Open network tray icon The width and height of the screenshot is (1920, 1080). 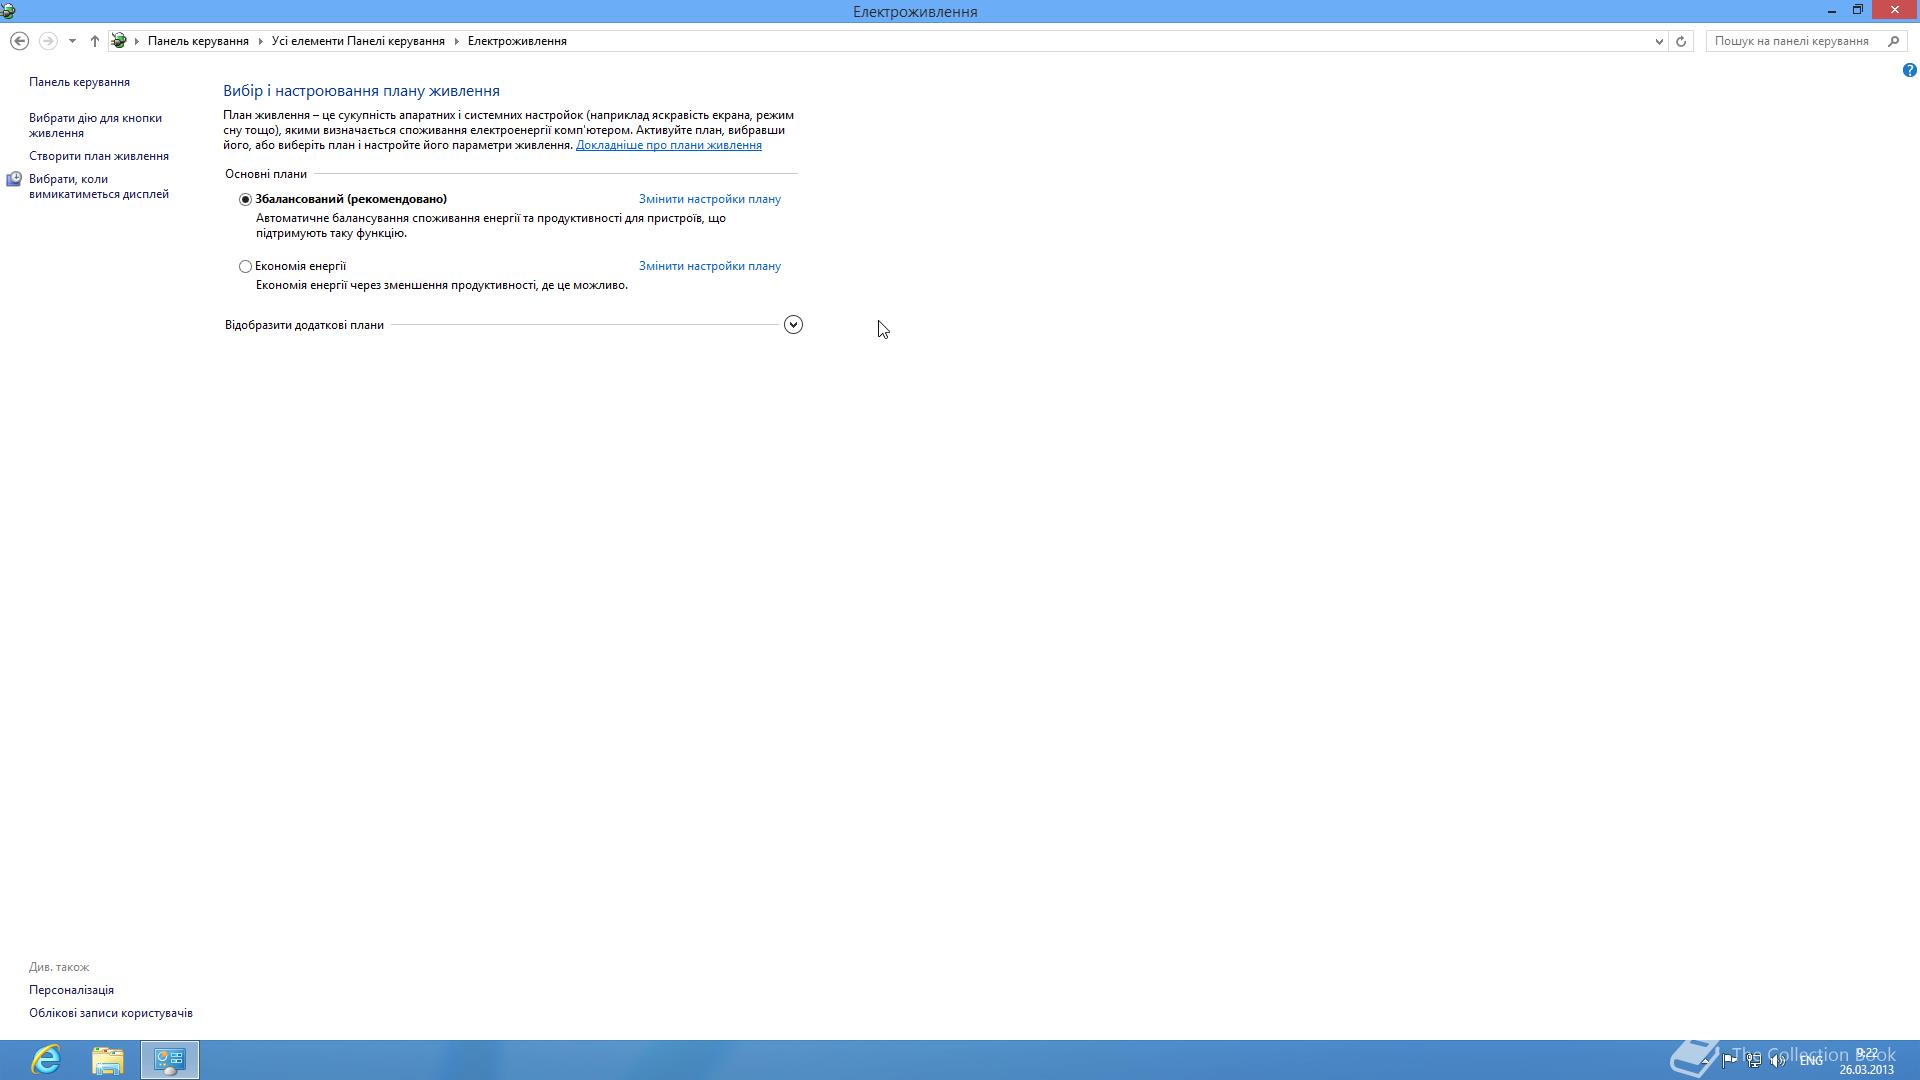pyautogui.click(x=1754, y=1060)
